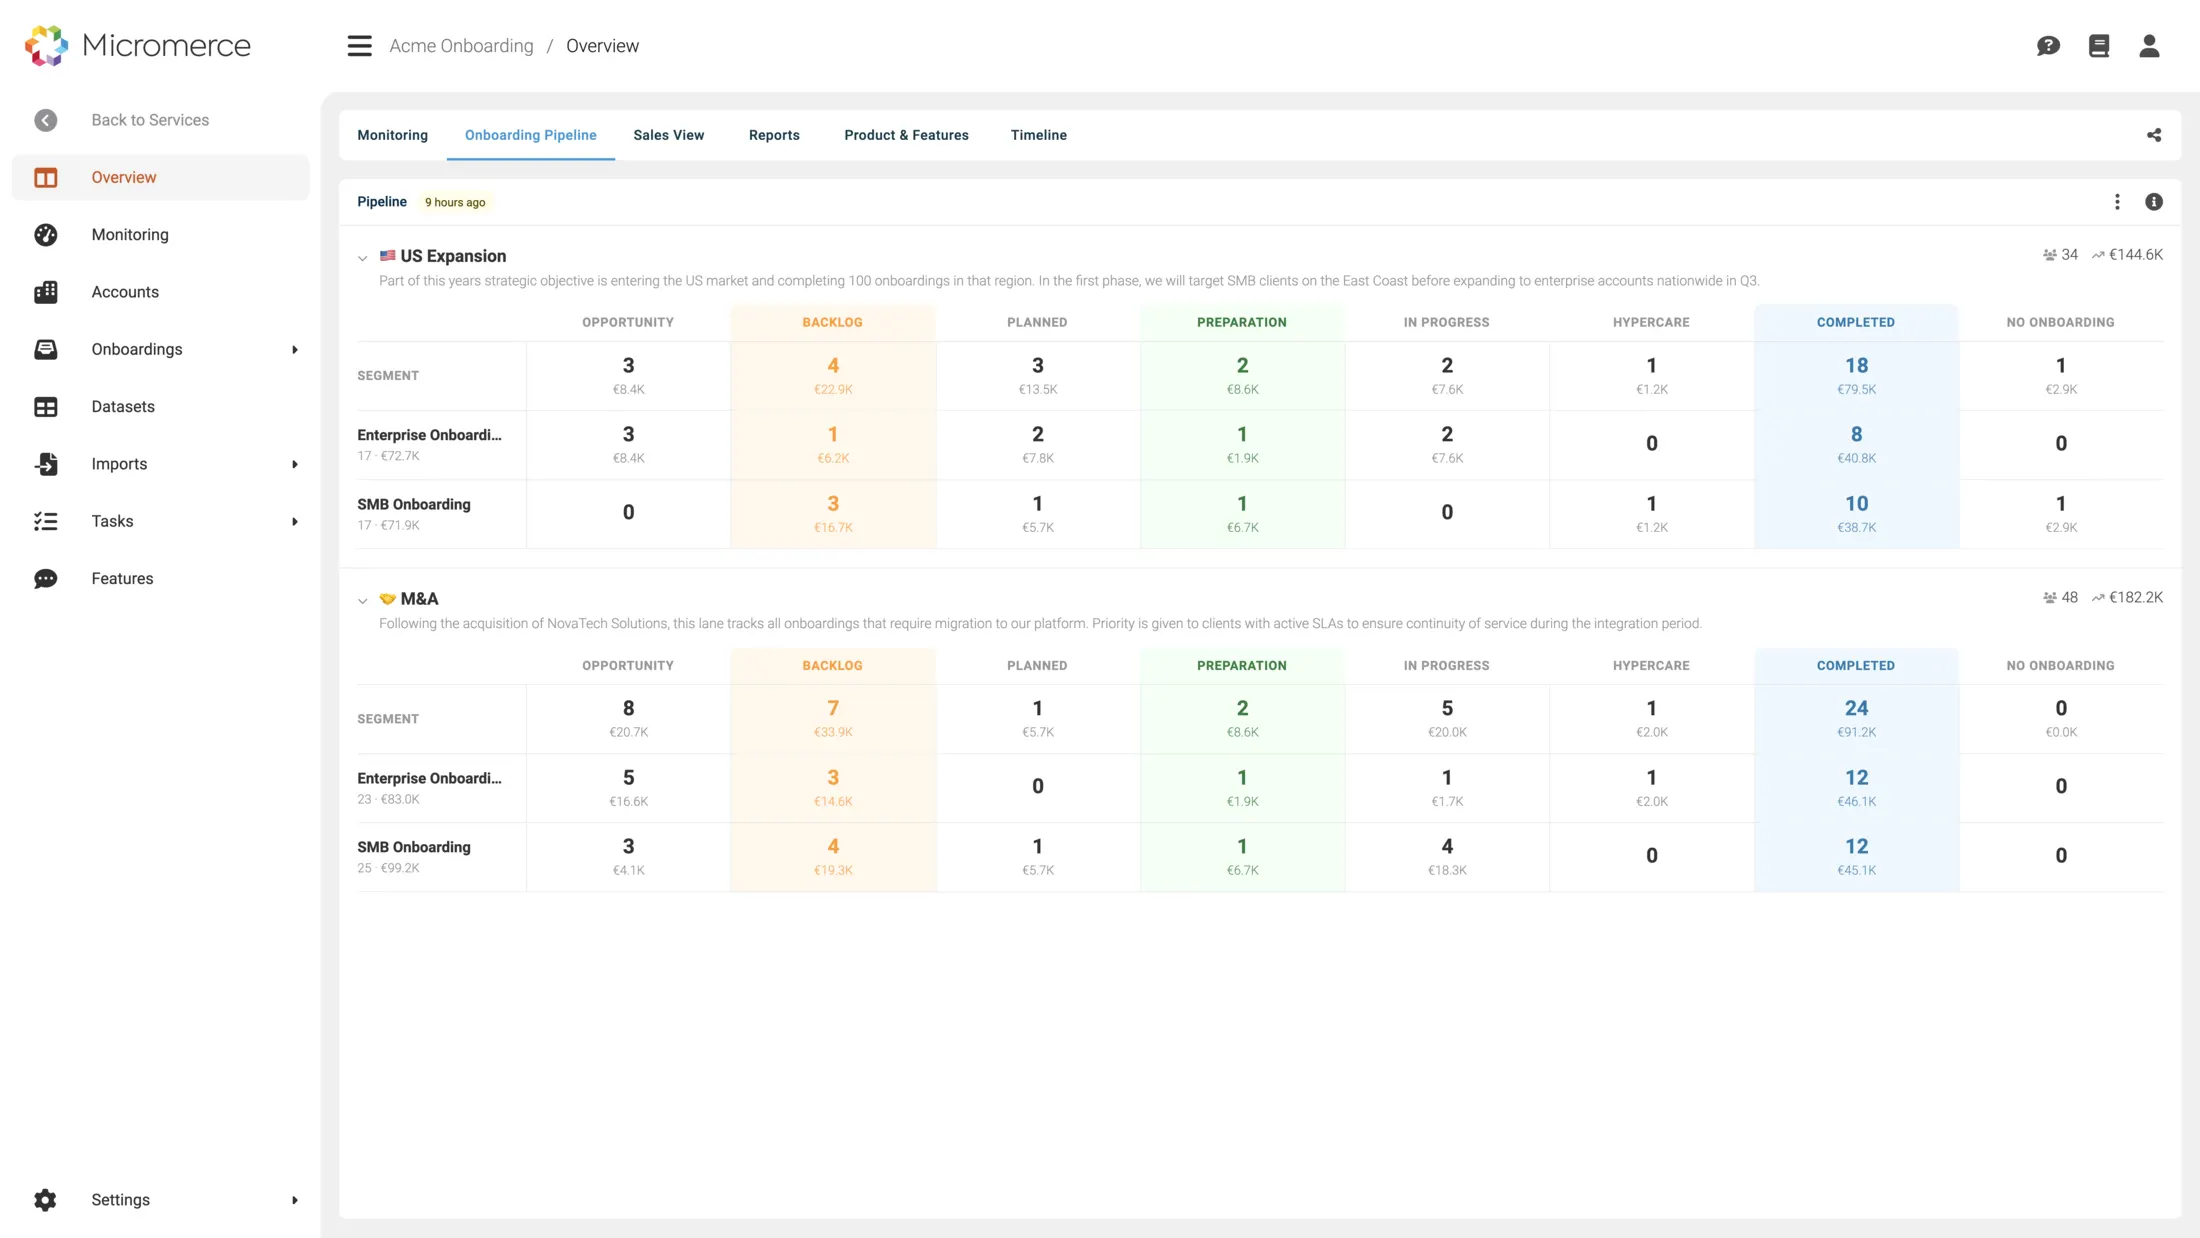This screenshot has height=1238, width=2200.
Task: Expand the Onboardings submenu arrow
Action: pyautogui.click(x=295, y=350)
